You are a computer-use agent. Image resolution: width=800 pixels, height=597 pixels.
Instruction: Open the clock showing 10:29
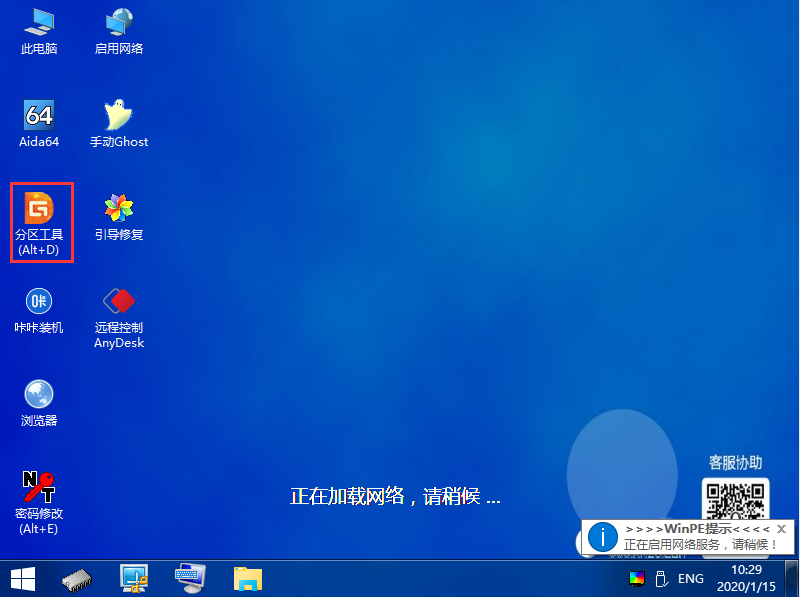click(746, 578)
